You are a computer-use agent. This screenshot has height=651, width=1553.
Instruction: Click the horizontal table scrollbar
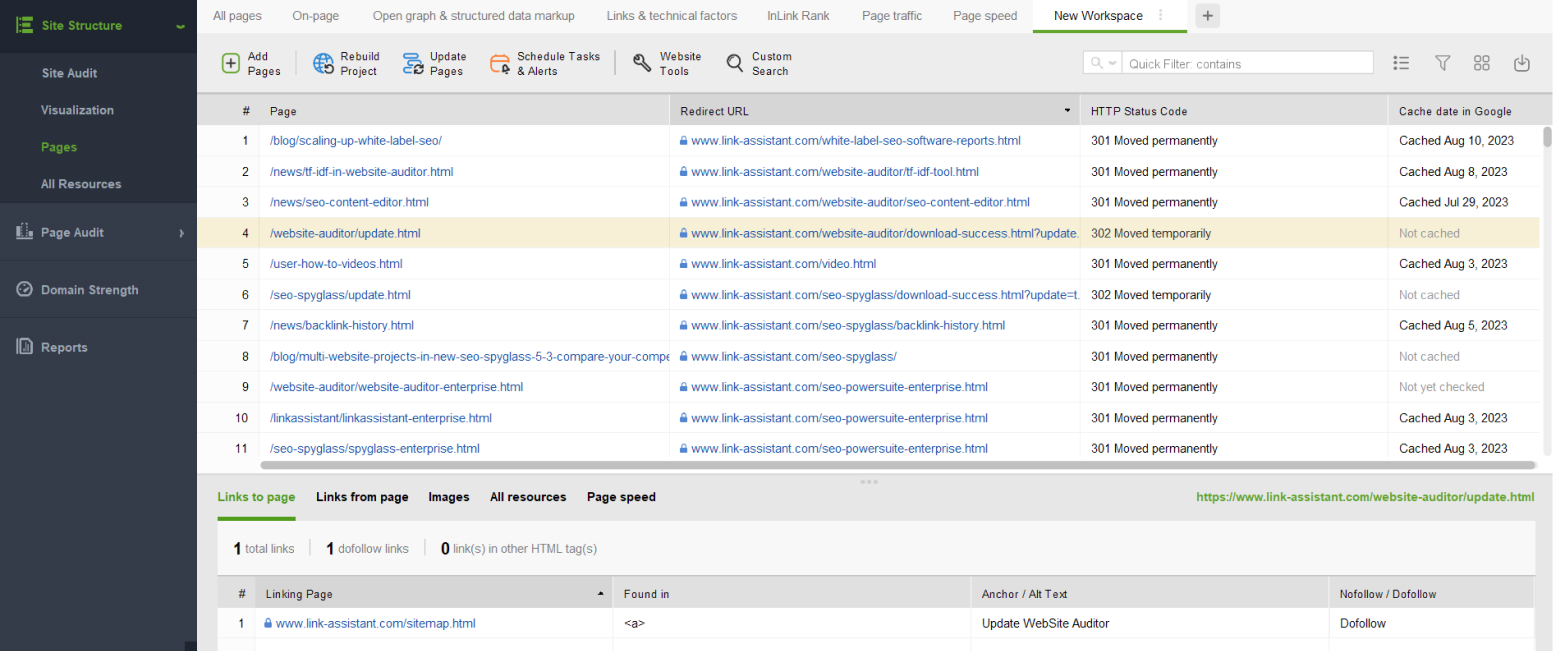coord(897,465)
